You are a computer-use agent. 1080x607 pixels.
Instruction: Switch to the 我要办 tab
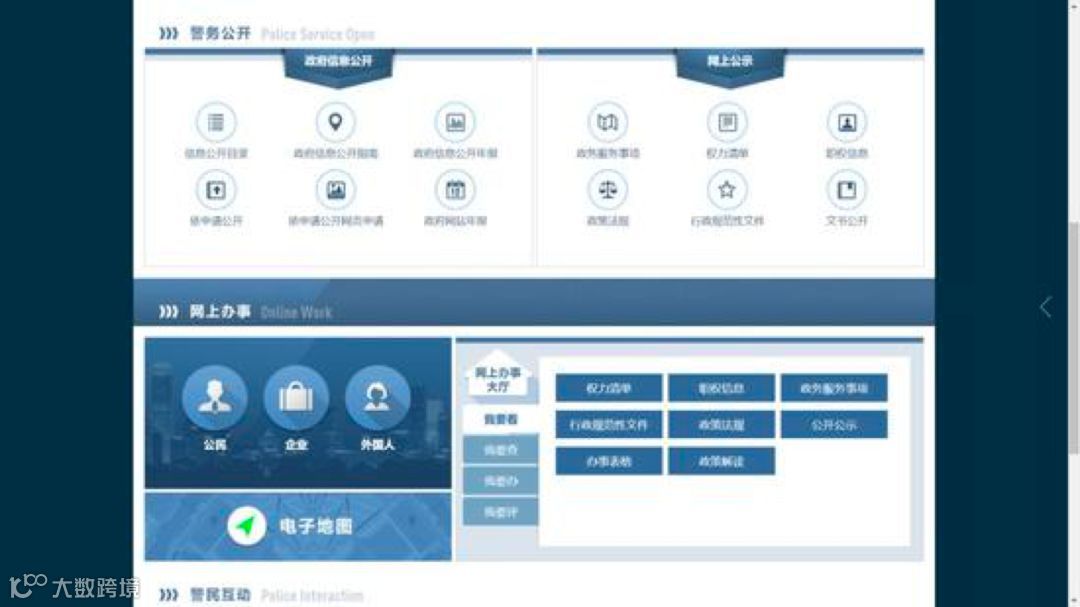(x=501, y=481)
